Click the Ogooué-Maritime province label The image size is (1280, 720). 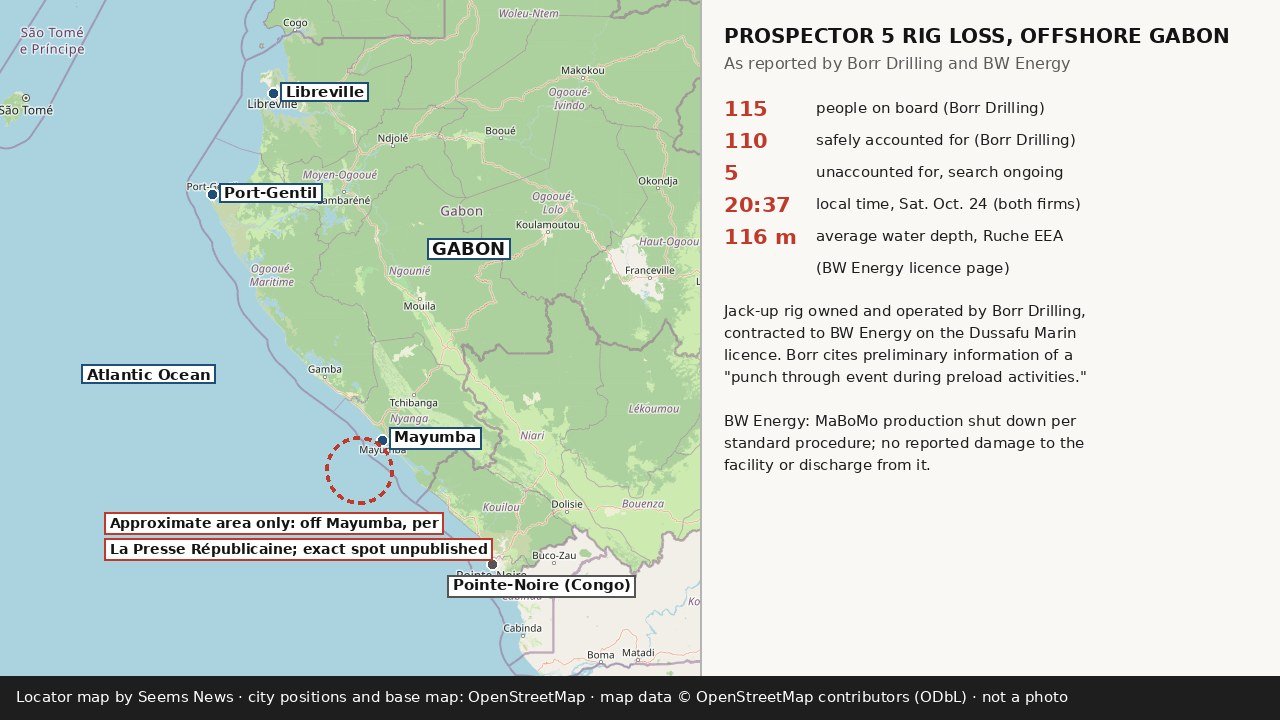click(x=272, y=275)
